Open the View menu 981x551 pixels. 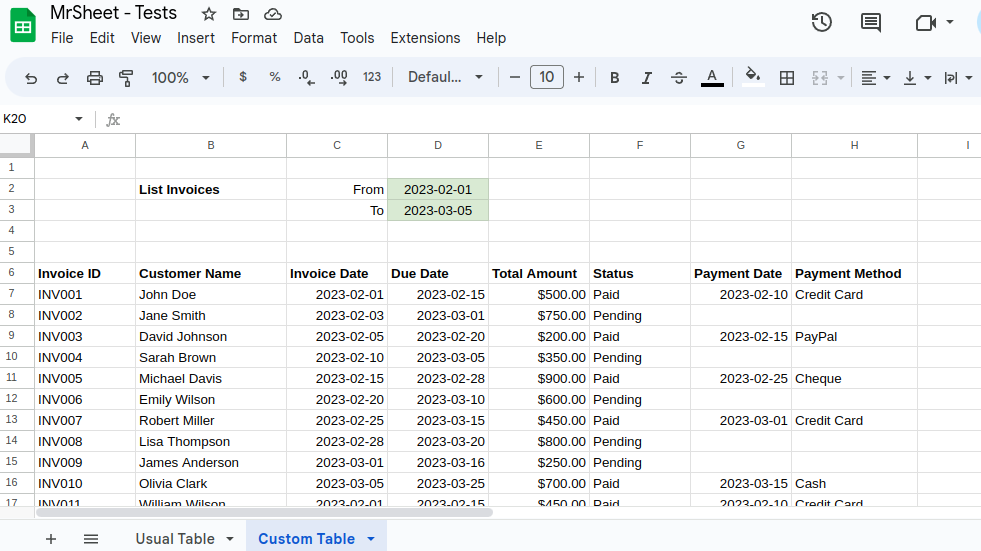(146, 38)
